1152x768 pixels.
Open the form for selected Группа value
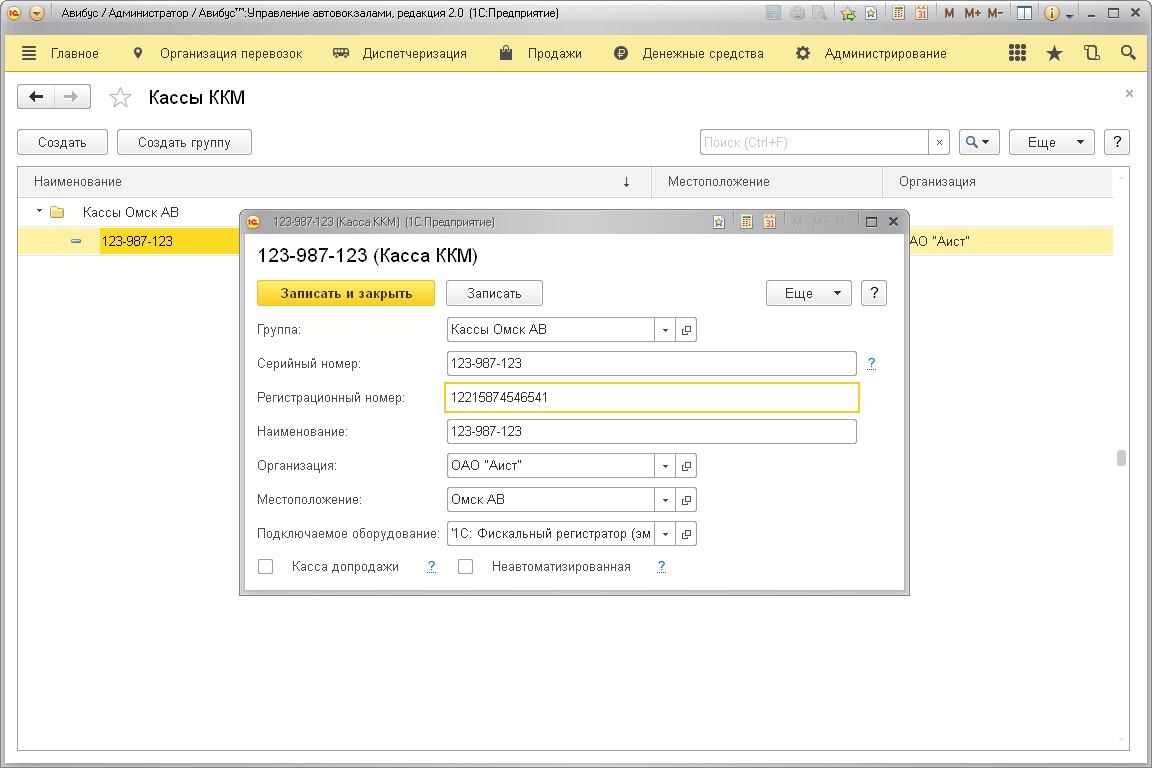687,330
